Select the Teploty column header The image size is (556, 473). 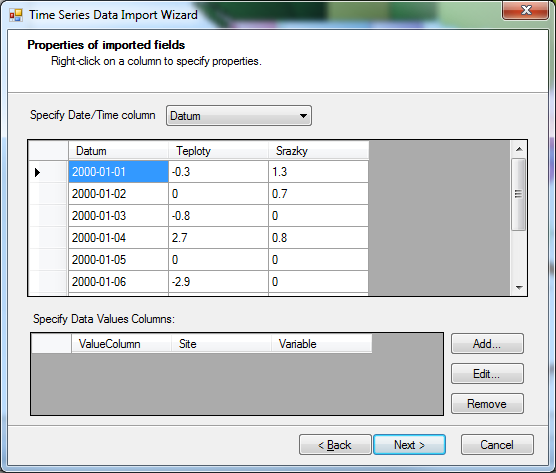[x=218, y=151]
